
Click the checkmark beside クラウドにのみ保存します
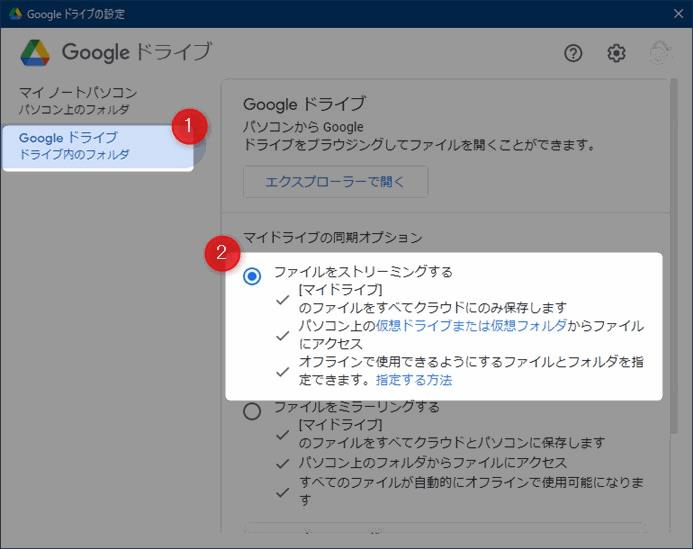[282, 300]
